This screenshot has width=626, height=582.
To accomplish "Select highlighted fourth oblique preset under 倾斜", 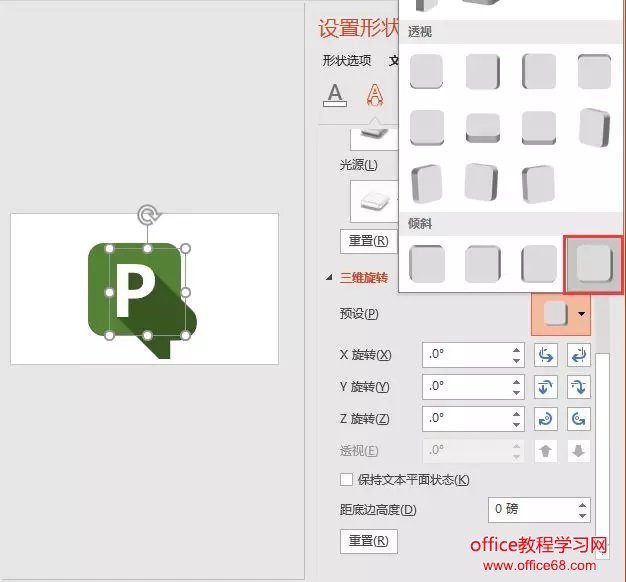I will pyautogui.click(x=593, y=265).
